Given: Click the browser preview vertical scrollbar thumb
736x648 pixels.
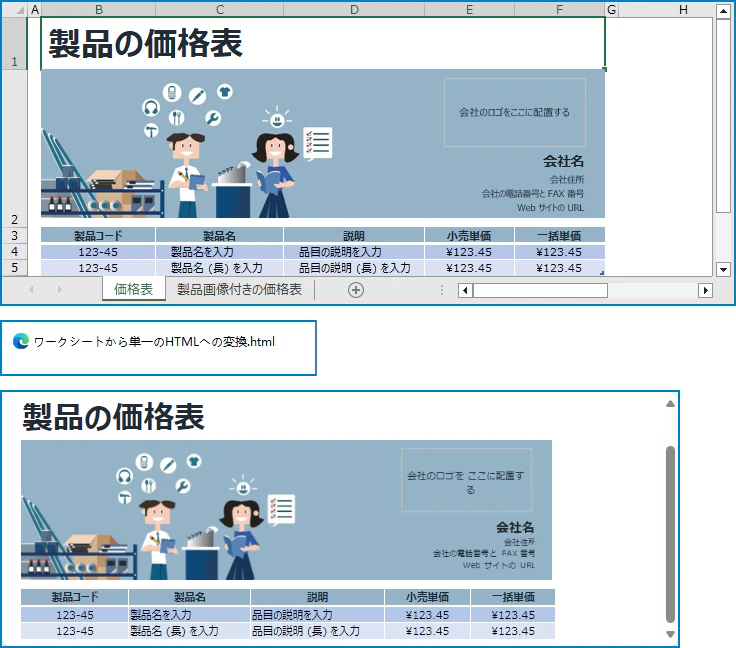Looking at the screenshot, I should pos(670,534).
